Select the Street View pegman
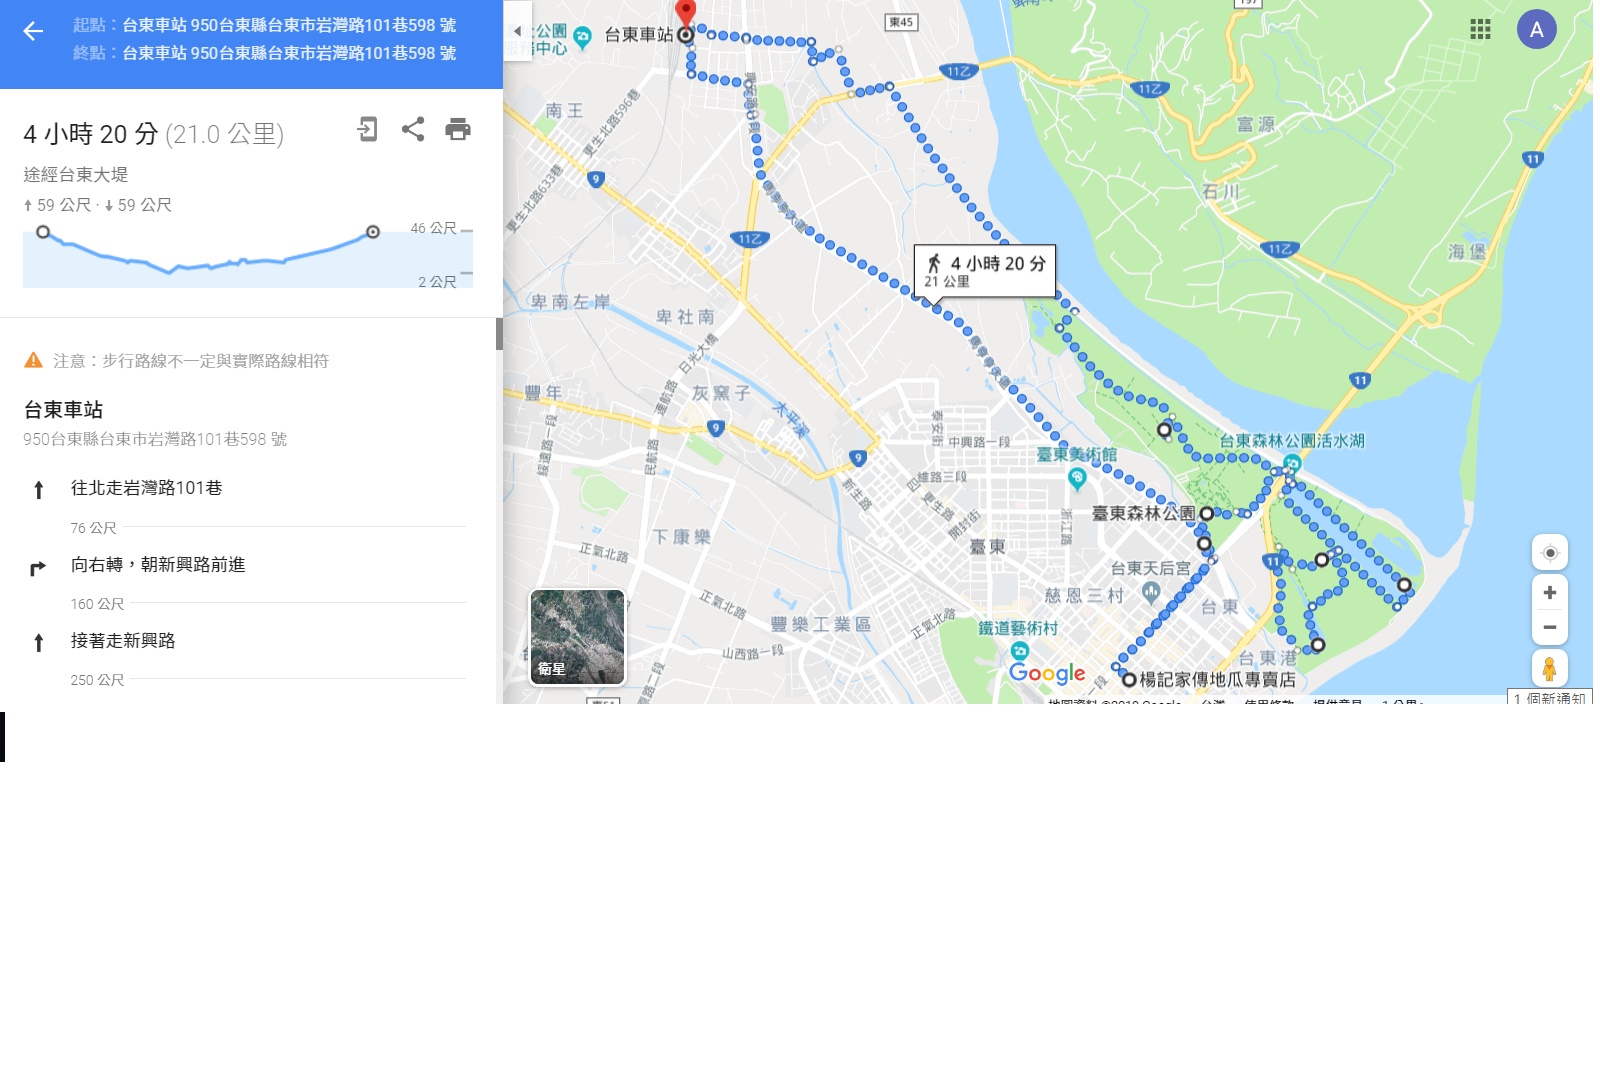The width and height of the screenshot is (1600, 1080). pos(1550,668)
